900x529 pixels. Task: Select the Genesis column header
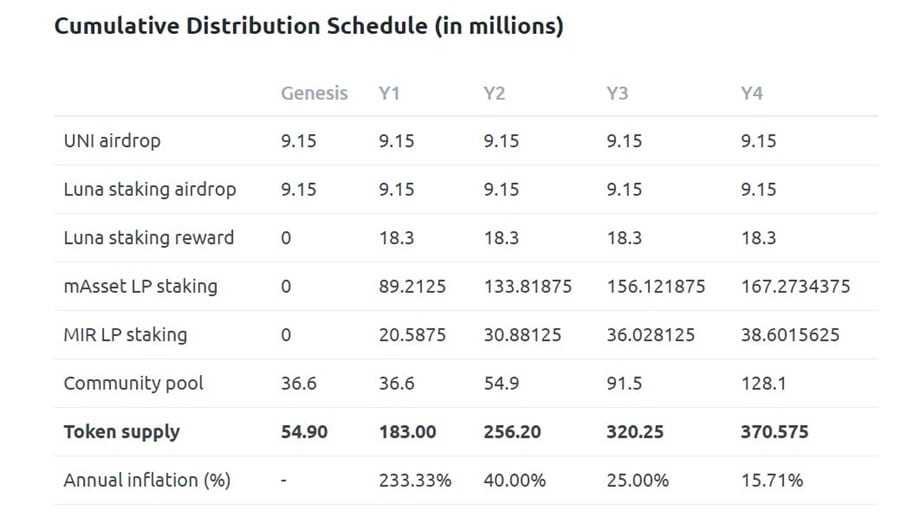[314, 93]
